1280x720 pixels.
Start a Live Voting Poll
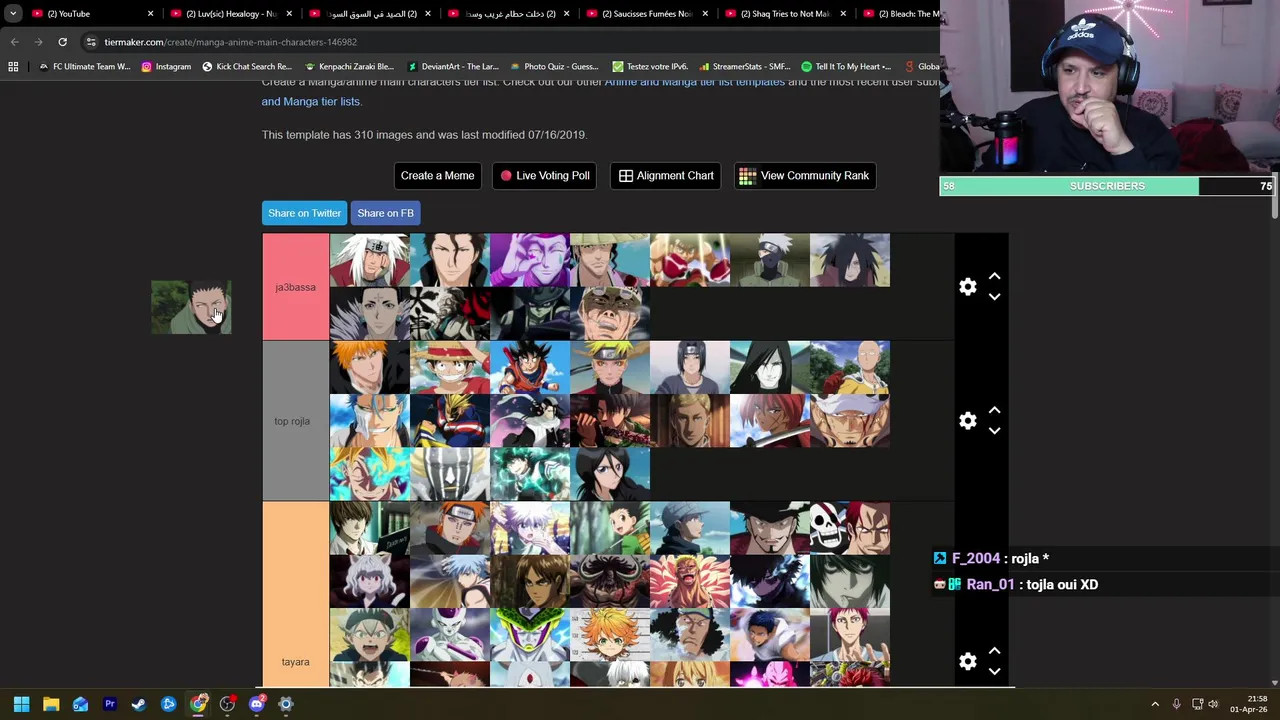[544, 176]
